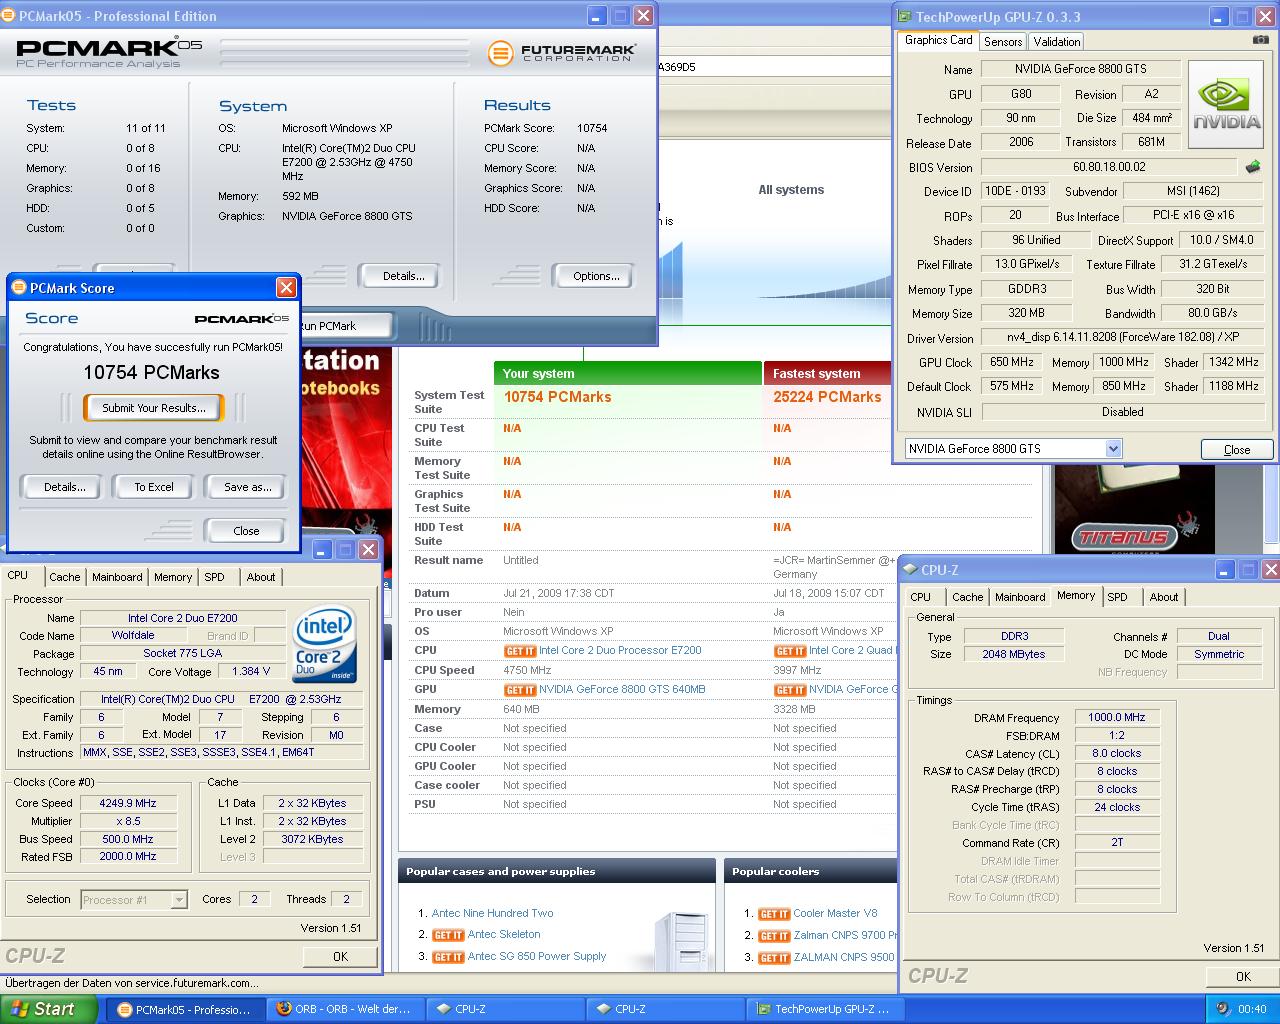Click first CPU-Z taskbar button
This screenshot has height=1024, width=1280.
point(506,1009)
